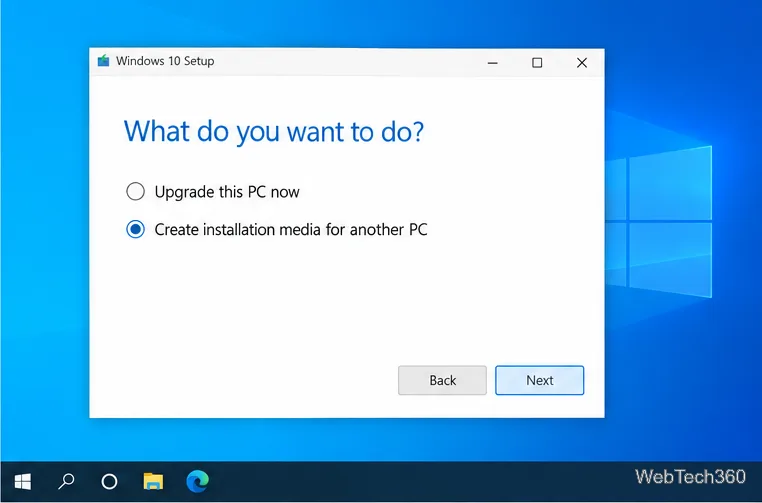Viewport: 762px width, 503px height.
Task: Click the 'What do you want to do?' heading
Action: click(x=274, y=131)
